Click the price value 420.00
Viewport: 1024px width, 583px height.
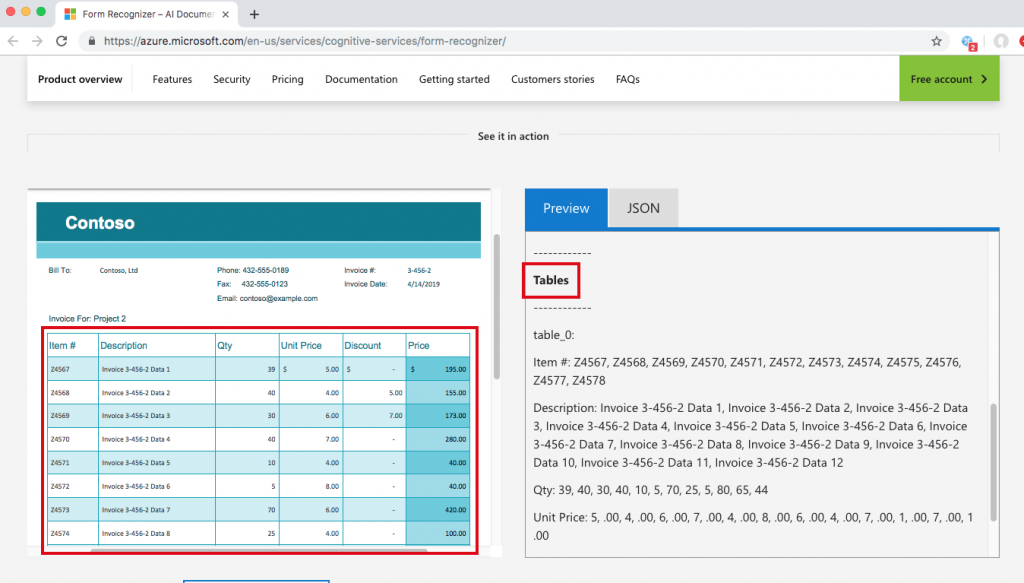455,510
